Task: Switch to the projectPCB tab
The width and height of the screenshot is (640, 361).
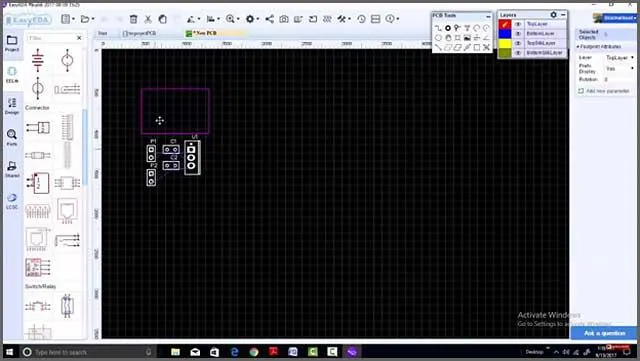Action: point(140,33)
